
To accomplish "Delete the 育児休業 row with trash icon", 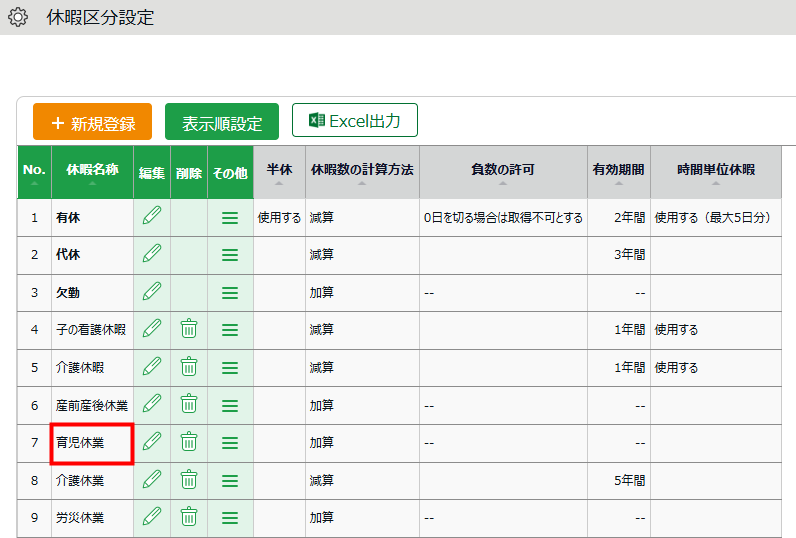I will coord(189,441).
